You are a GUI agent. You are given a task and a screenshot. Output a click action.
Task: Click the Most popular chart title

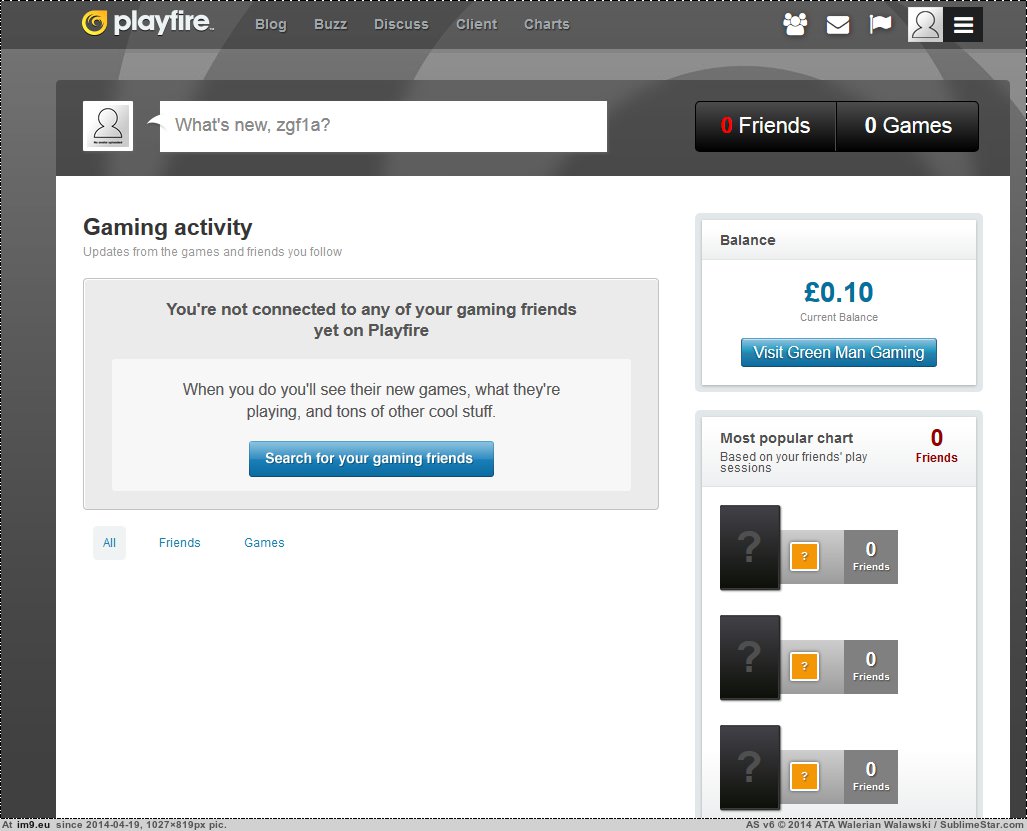pos(787,438)
